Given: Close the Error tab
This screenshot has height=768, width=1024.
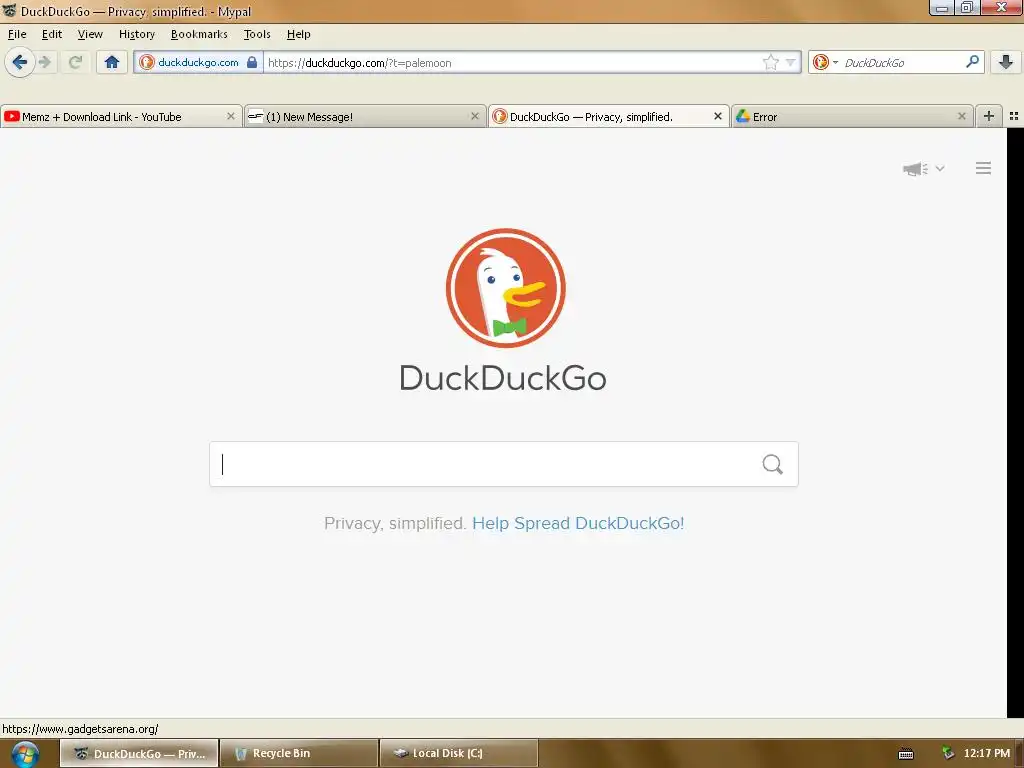Looking at the screenshot, I should pos(961,116).
